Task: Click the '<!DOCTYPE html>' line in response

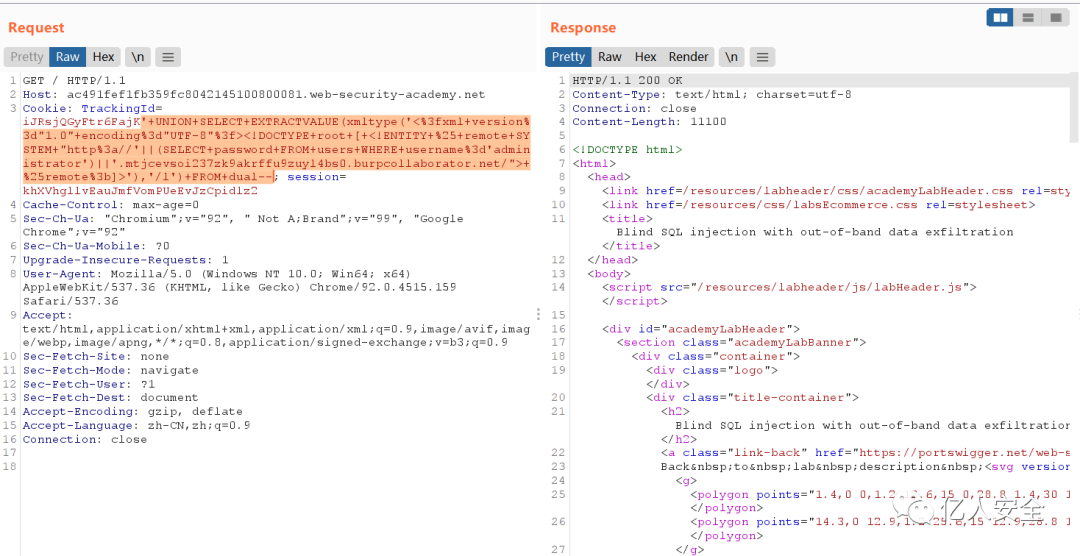Action: tap(627, 150)
